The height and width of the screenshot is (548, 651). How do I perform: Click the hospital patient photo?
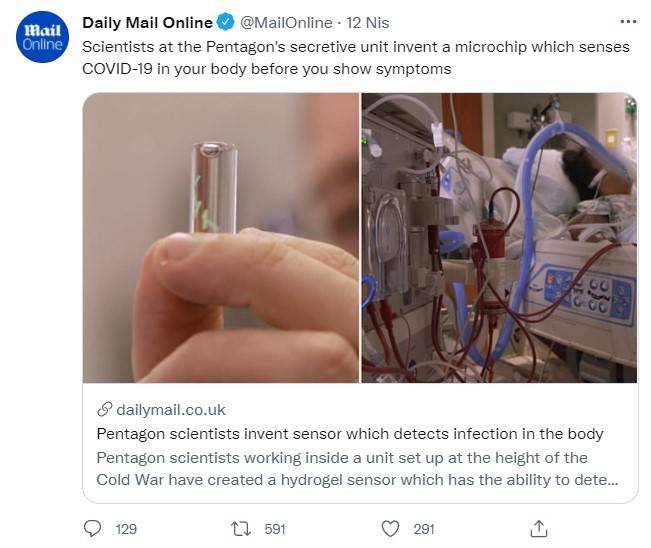pyautogui.click(x=499, y=238)
